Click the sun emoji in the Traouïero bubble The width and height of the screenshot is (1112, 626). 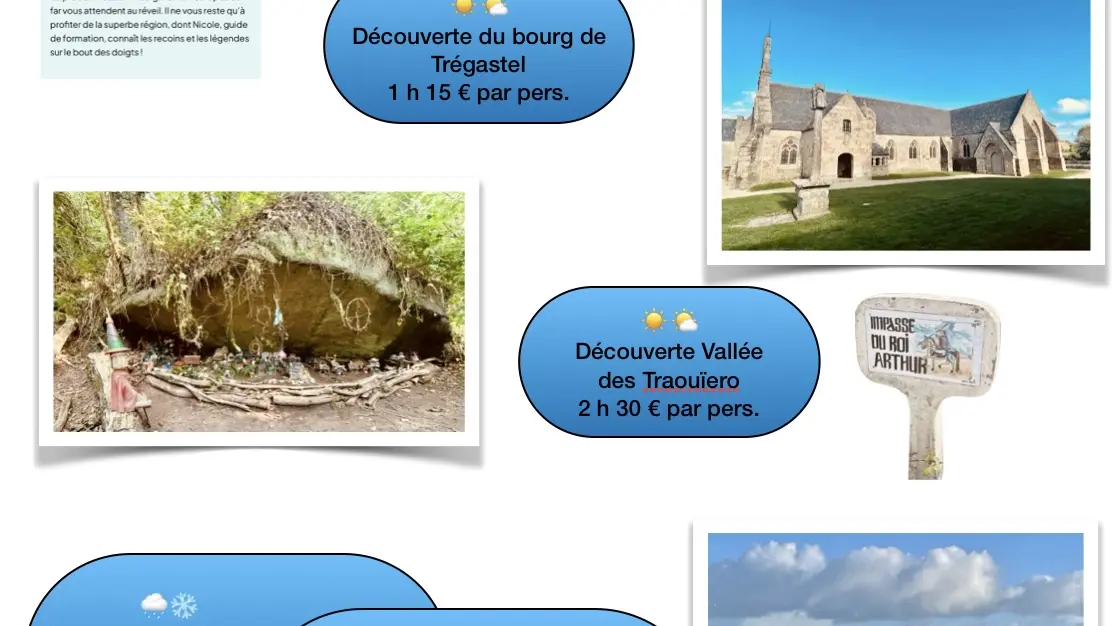pyautogui.click(x=652, y=322)
